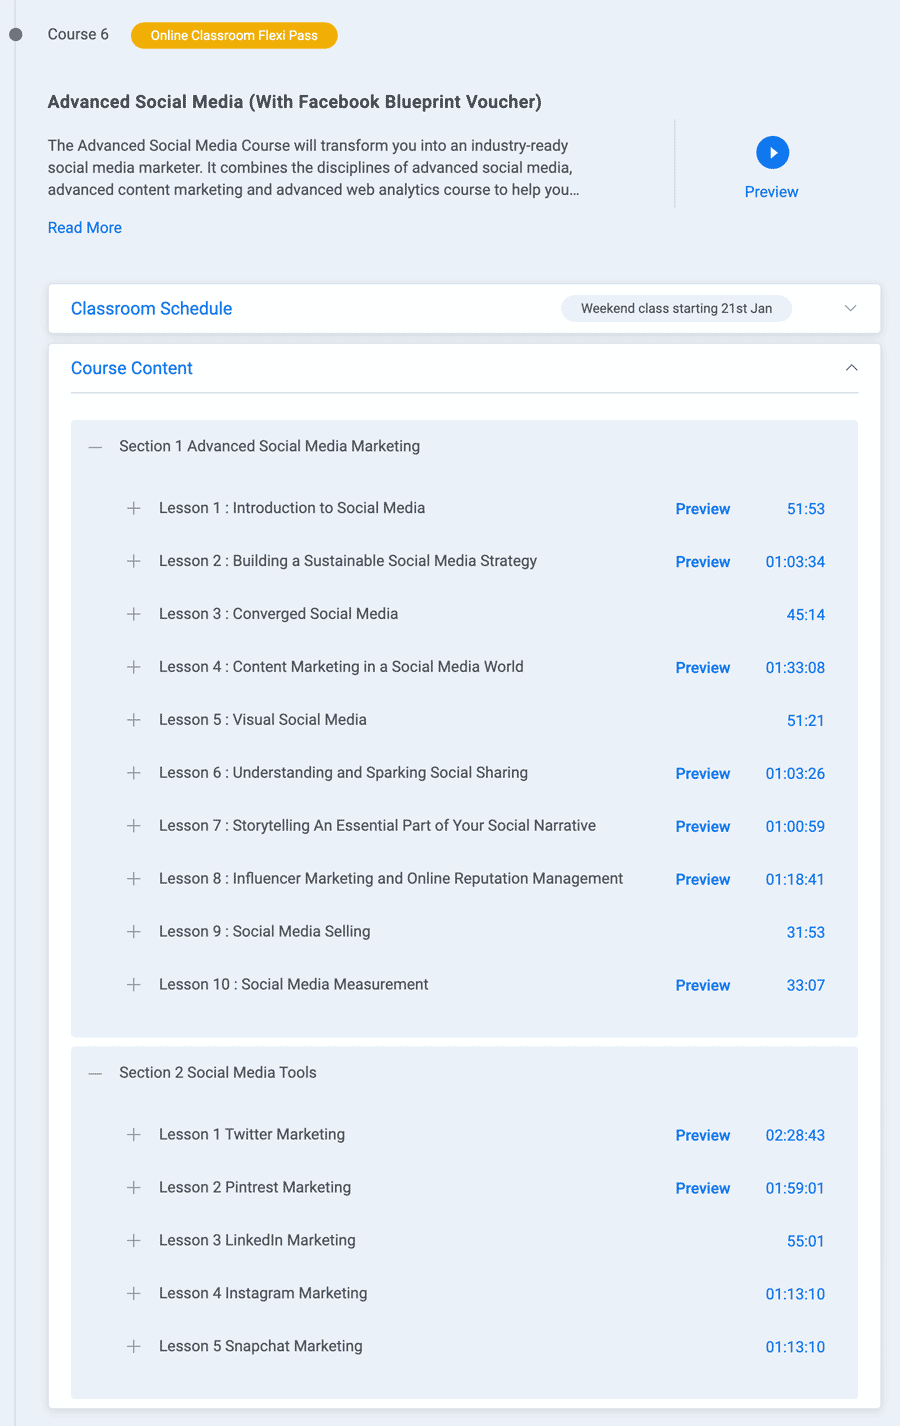Open the Classroom Schedule heading
Screen dimensions: 900x1426
pos(151,308)
